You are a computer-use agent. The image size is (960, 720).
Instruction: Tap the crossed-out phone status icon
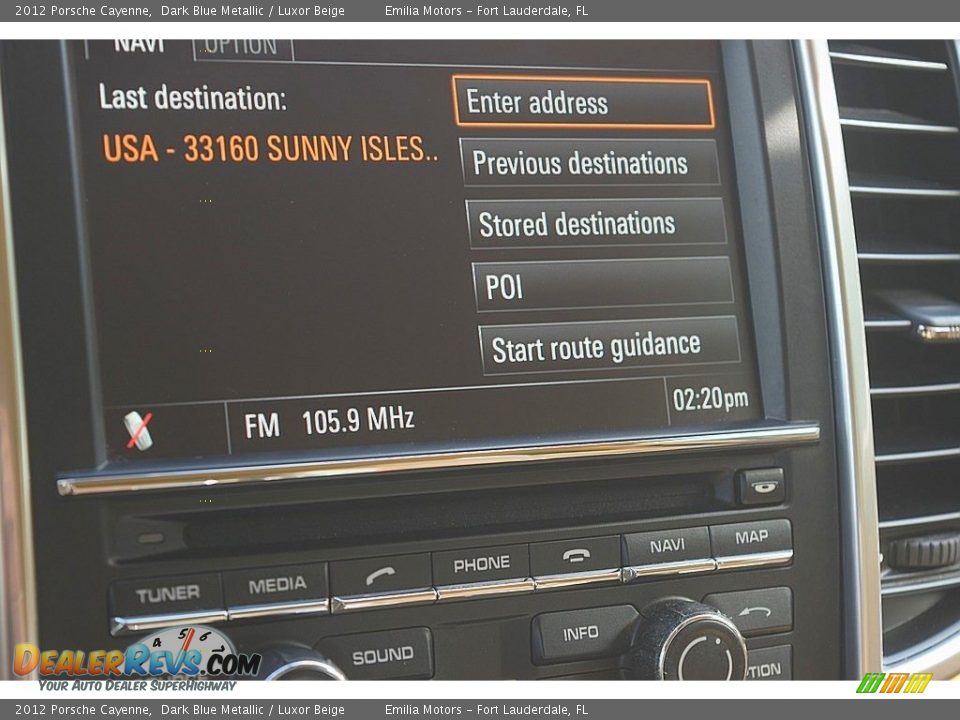140,430
